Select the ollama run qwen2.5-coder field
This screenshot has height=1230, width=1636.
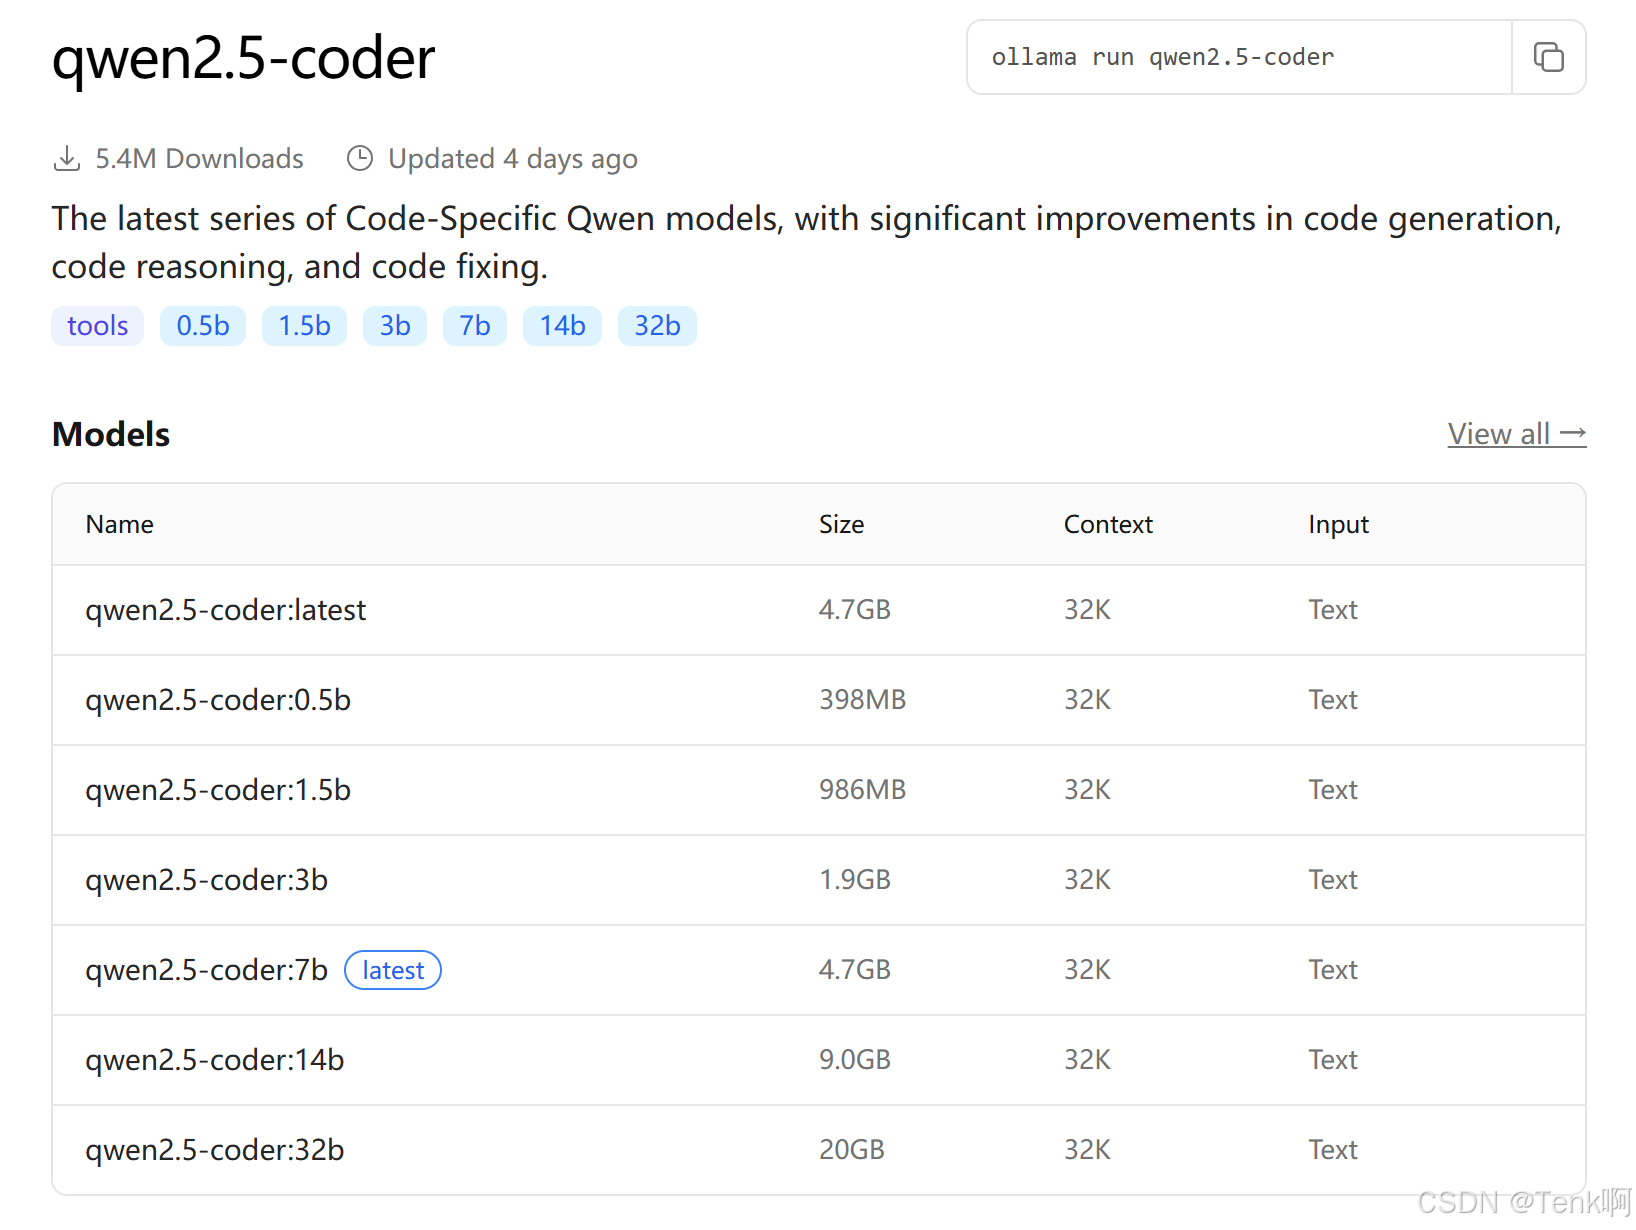click(x=1239, y=57)
